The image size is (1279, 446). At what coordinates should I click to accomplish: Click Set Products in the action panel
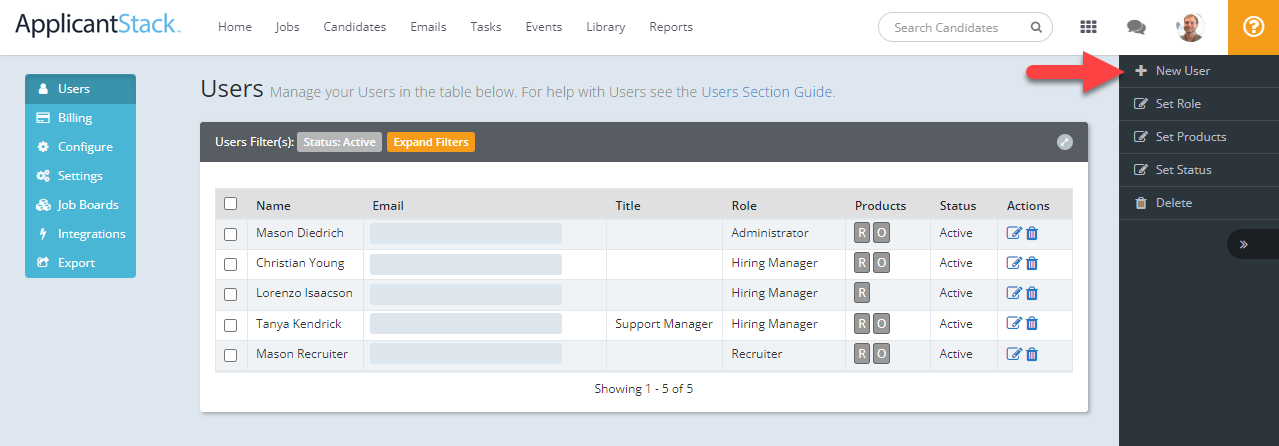click(x=1199, y=137)
